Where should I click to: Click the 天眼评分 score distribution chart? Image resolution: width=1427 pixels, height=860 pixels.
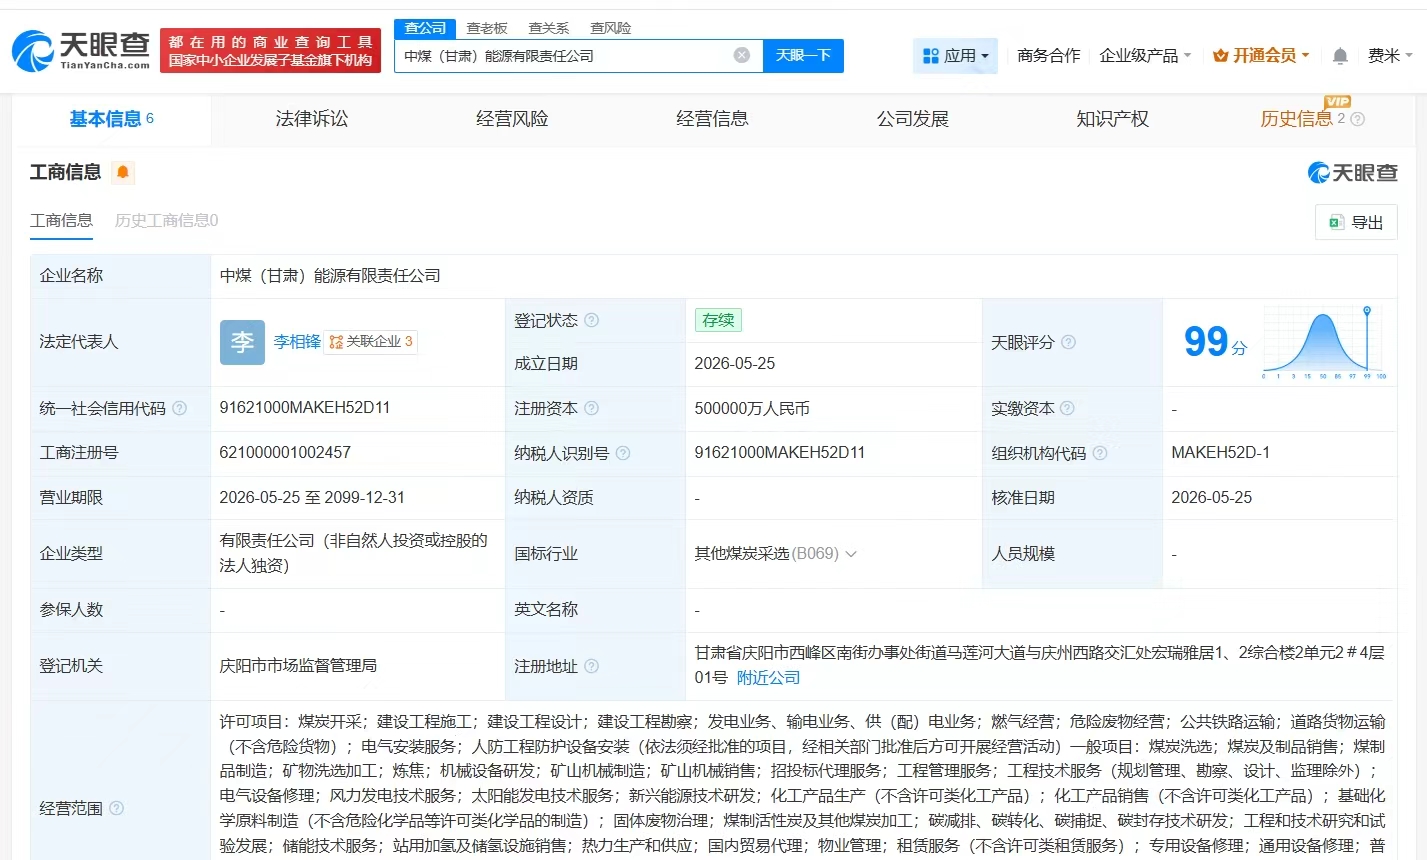tap(1324, 342)
